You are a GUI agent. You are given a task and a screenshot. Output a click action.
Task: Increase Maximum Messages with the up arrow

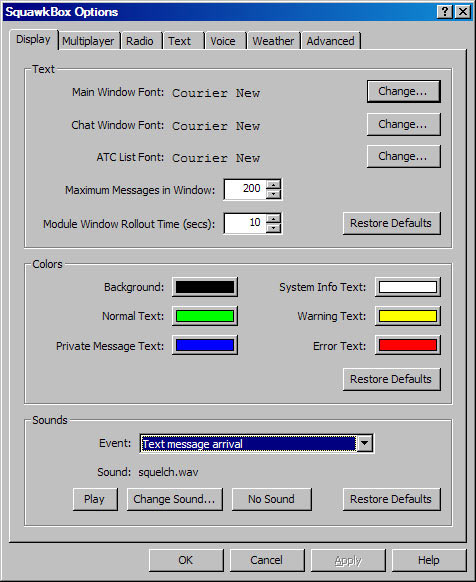(x=274, y=184)
